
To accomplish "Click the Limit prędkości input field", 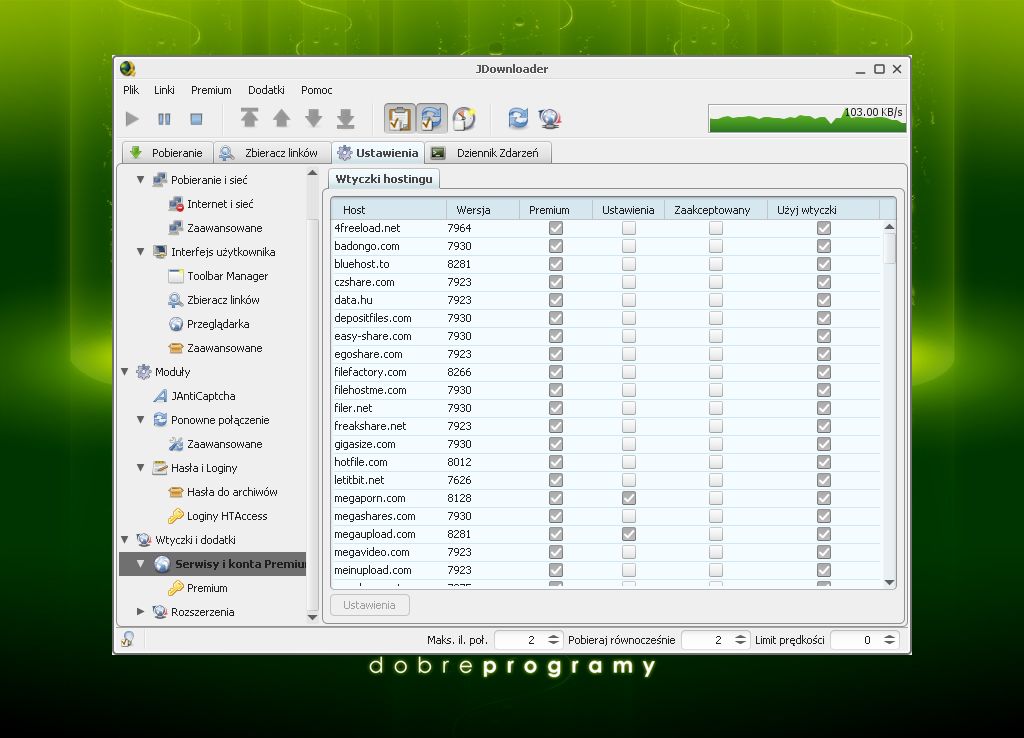I will click(857, 640).
